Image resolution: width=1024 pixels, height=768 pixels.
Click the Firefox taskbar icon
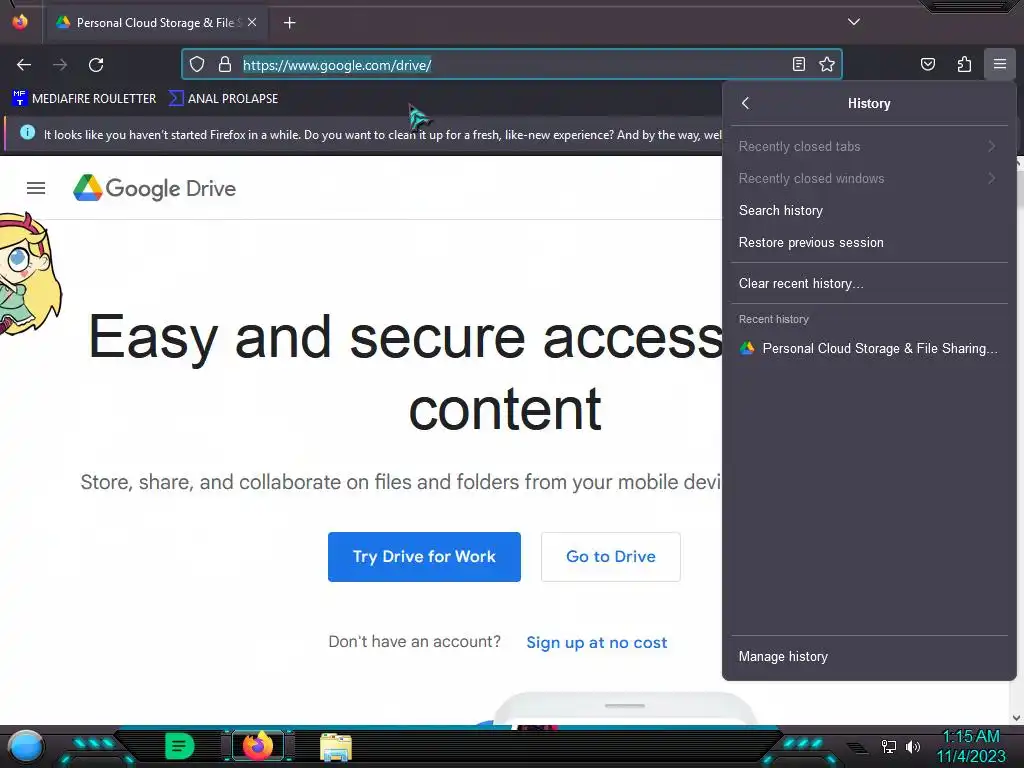[x=258, y=746]
